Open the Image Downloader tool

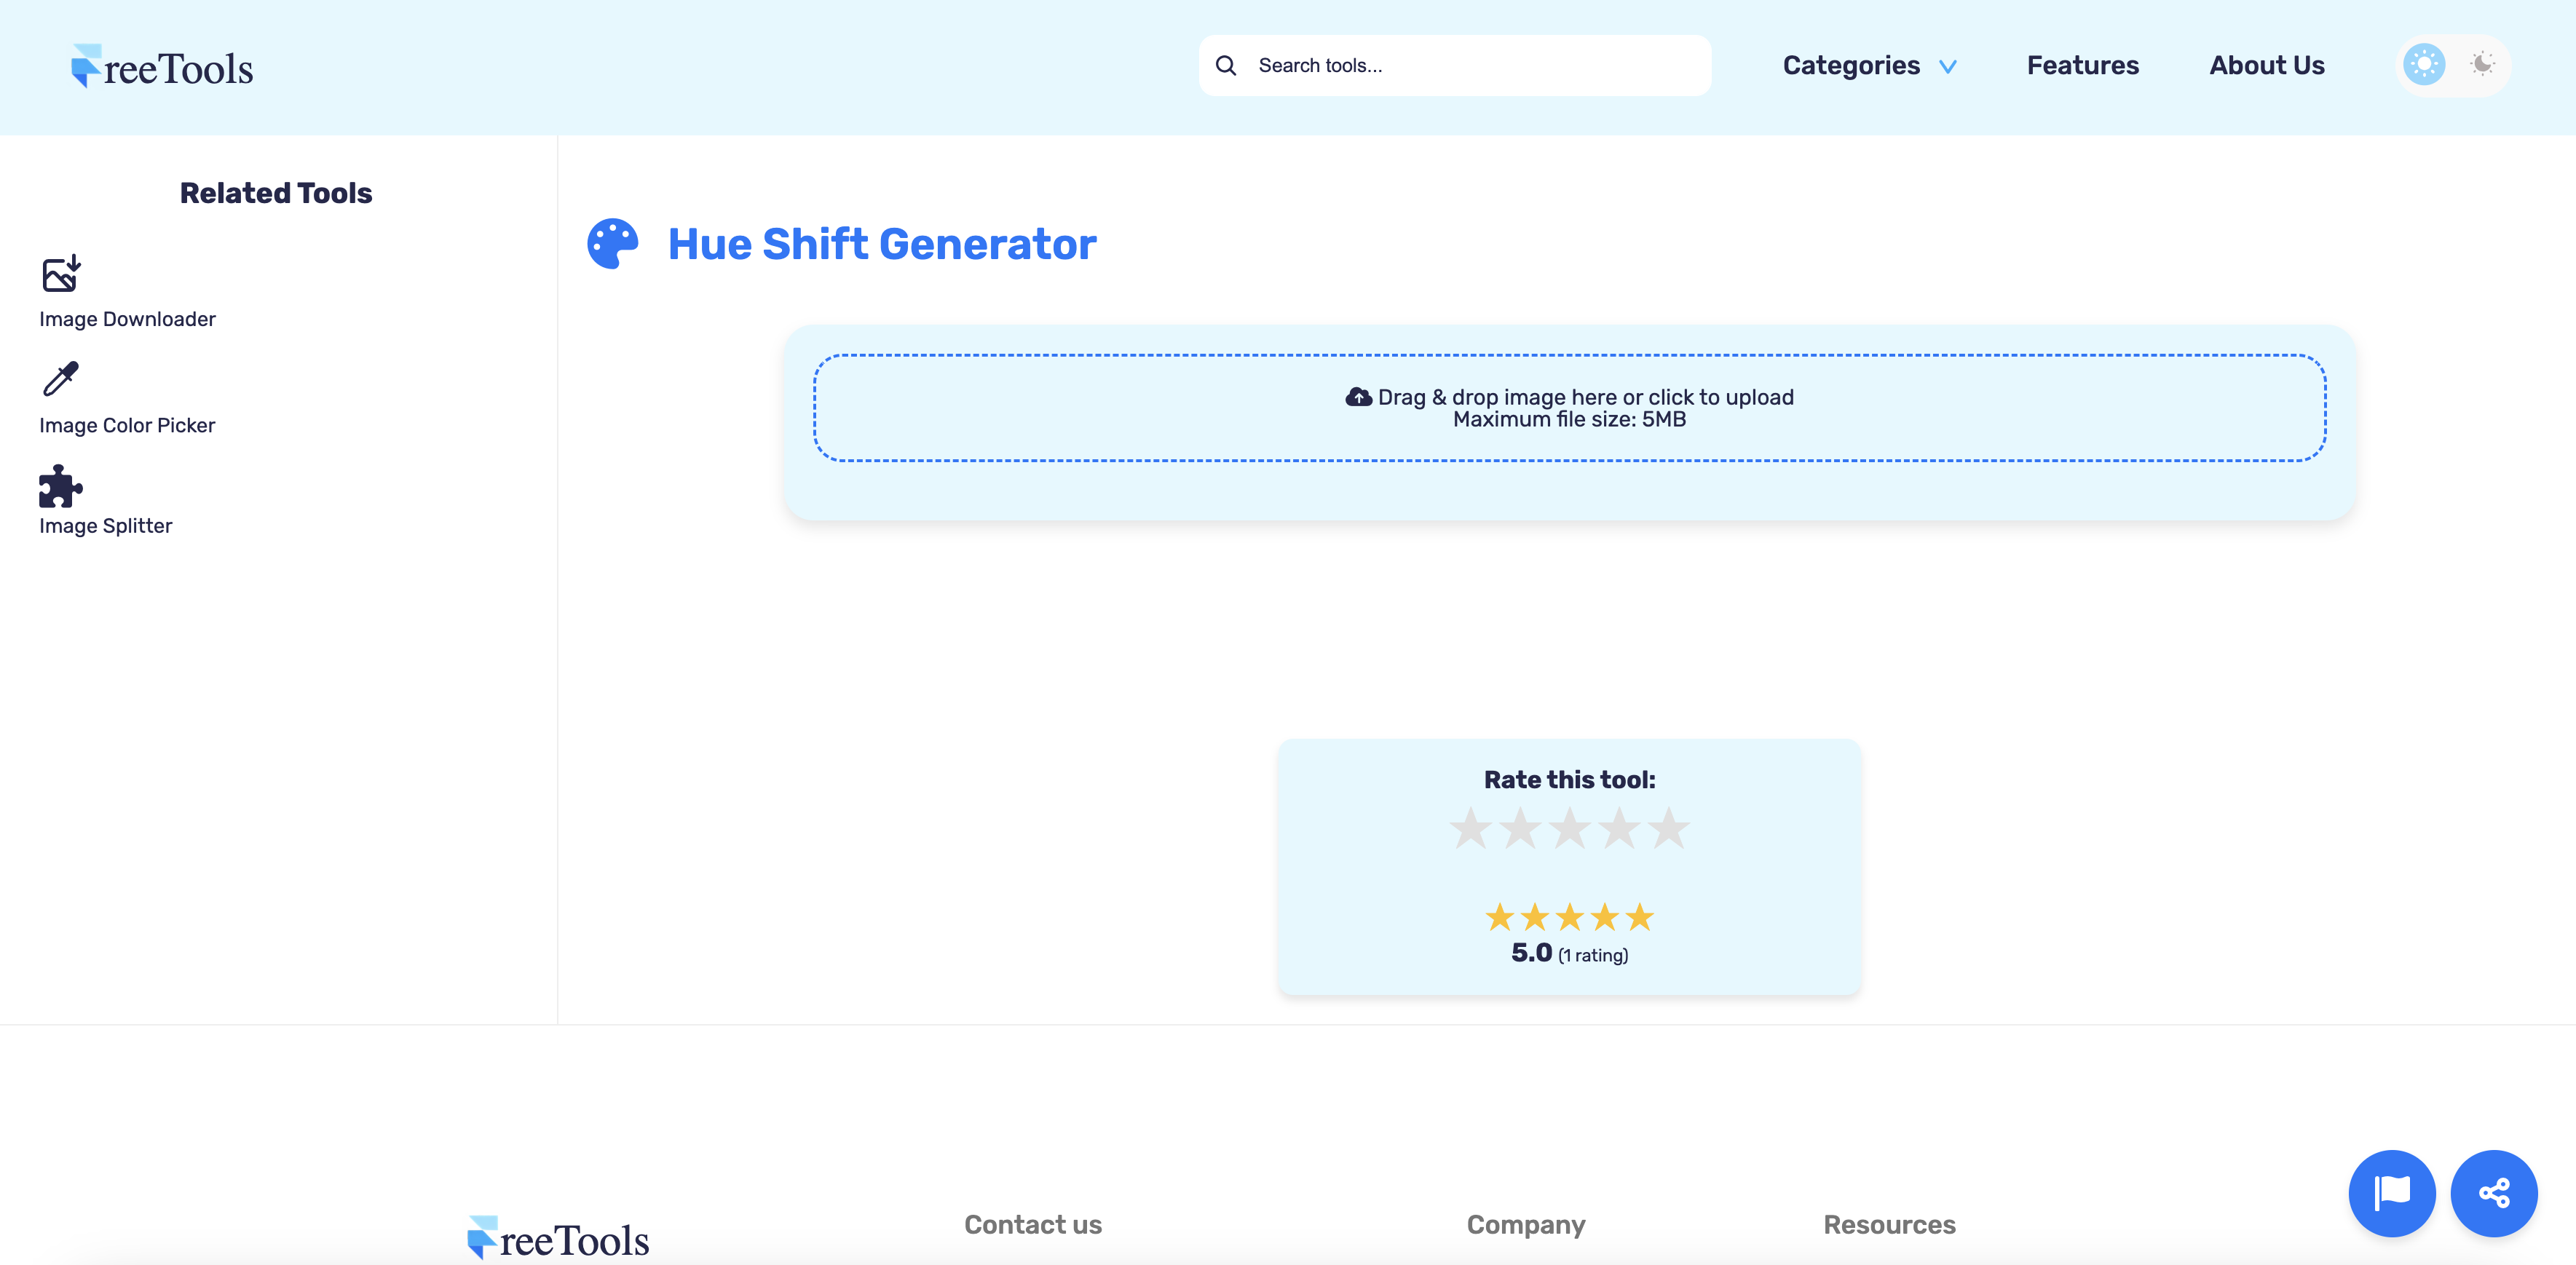tap(127, 319)
